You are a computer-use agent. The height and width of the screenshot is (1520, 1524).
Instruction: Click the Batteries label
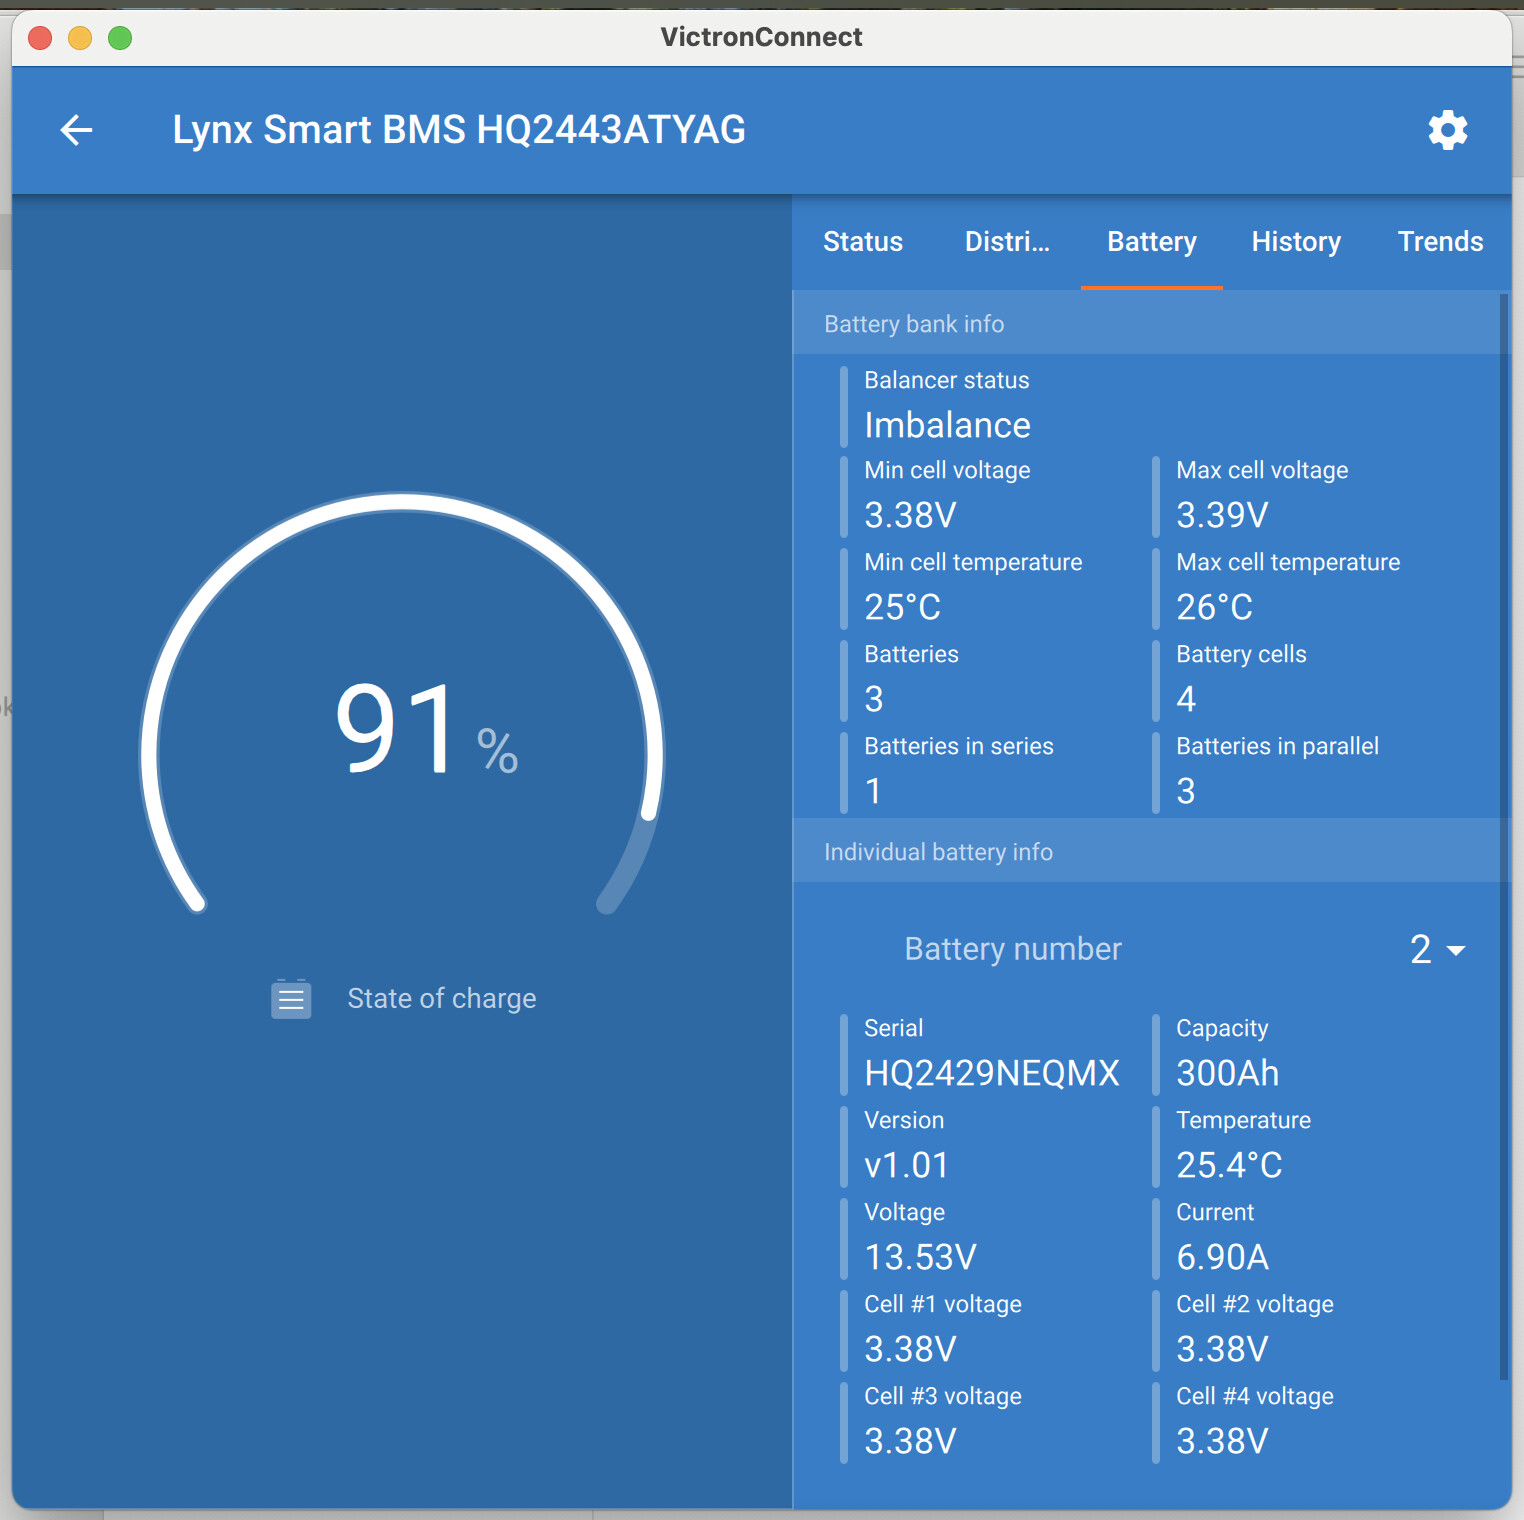pyautogui.click(x=911, y=654)
